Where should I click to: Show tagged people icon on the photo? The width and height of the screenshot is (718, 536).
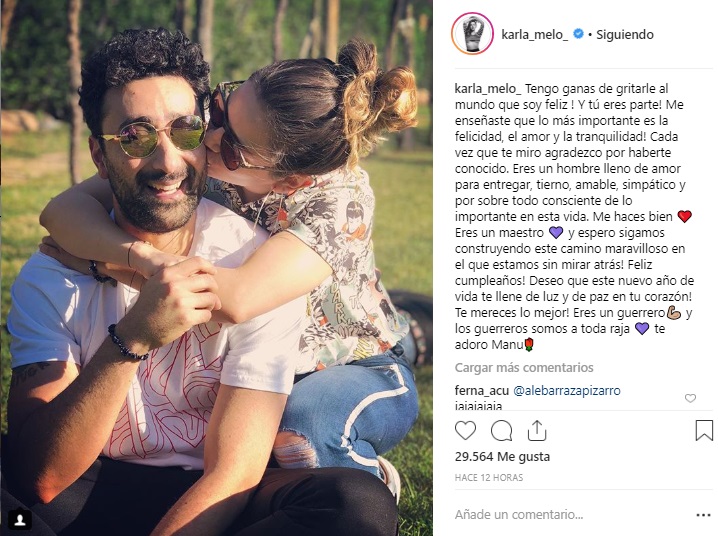pyautogui.click(x=21, y=520)
